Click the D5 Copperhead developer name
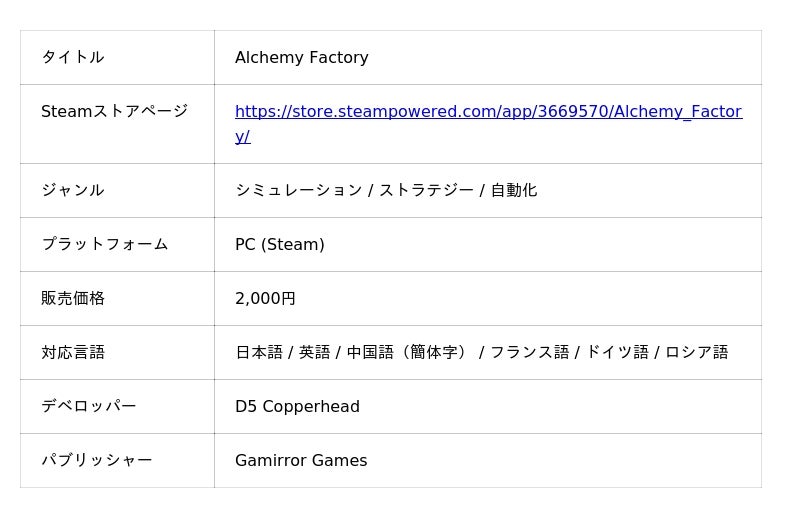Screen dimensions: 800x518 tap(297, 406)
